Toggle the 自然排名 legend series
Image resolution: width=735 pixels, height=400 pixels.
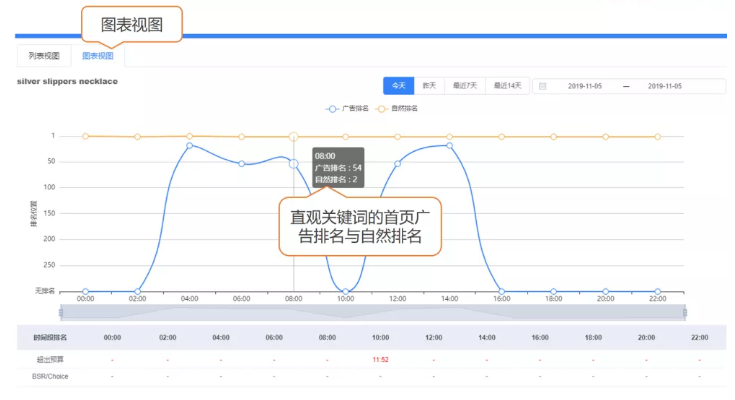(397, 109)
